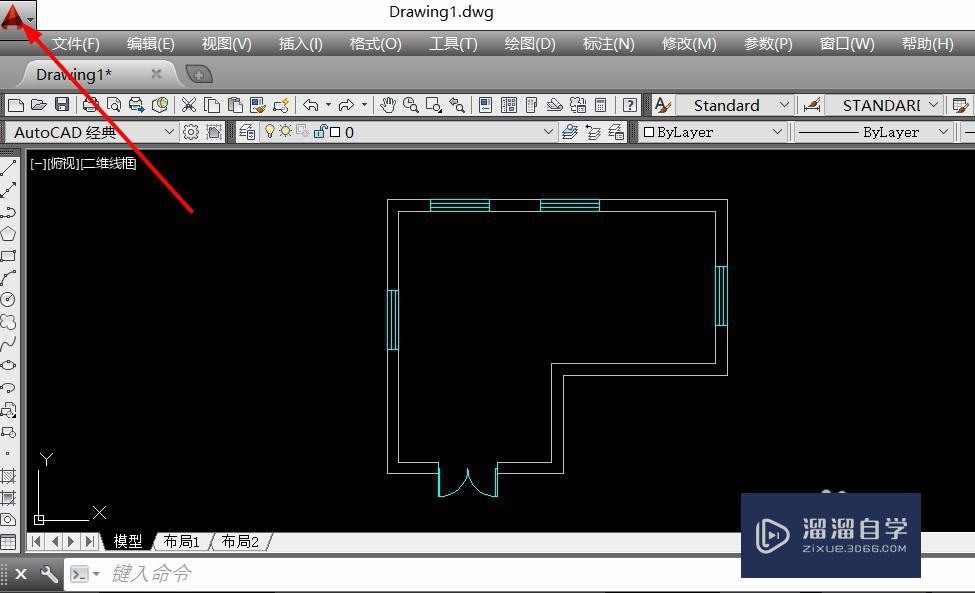The width and height of the screenshot is (975, 593).
Task: Open the Markup Set Manager icon
Action: pos(578,105)
